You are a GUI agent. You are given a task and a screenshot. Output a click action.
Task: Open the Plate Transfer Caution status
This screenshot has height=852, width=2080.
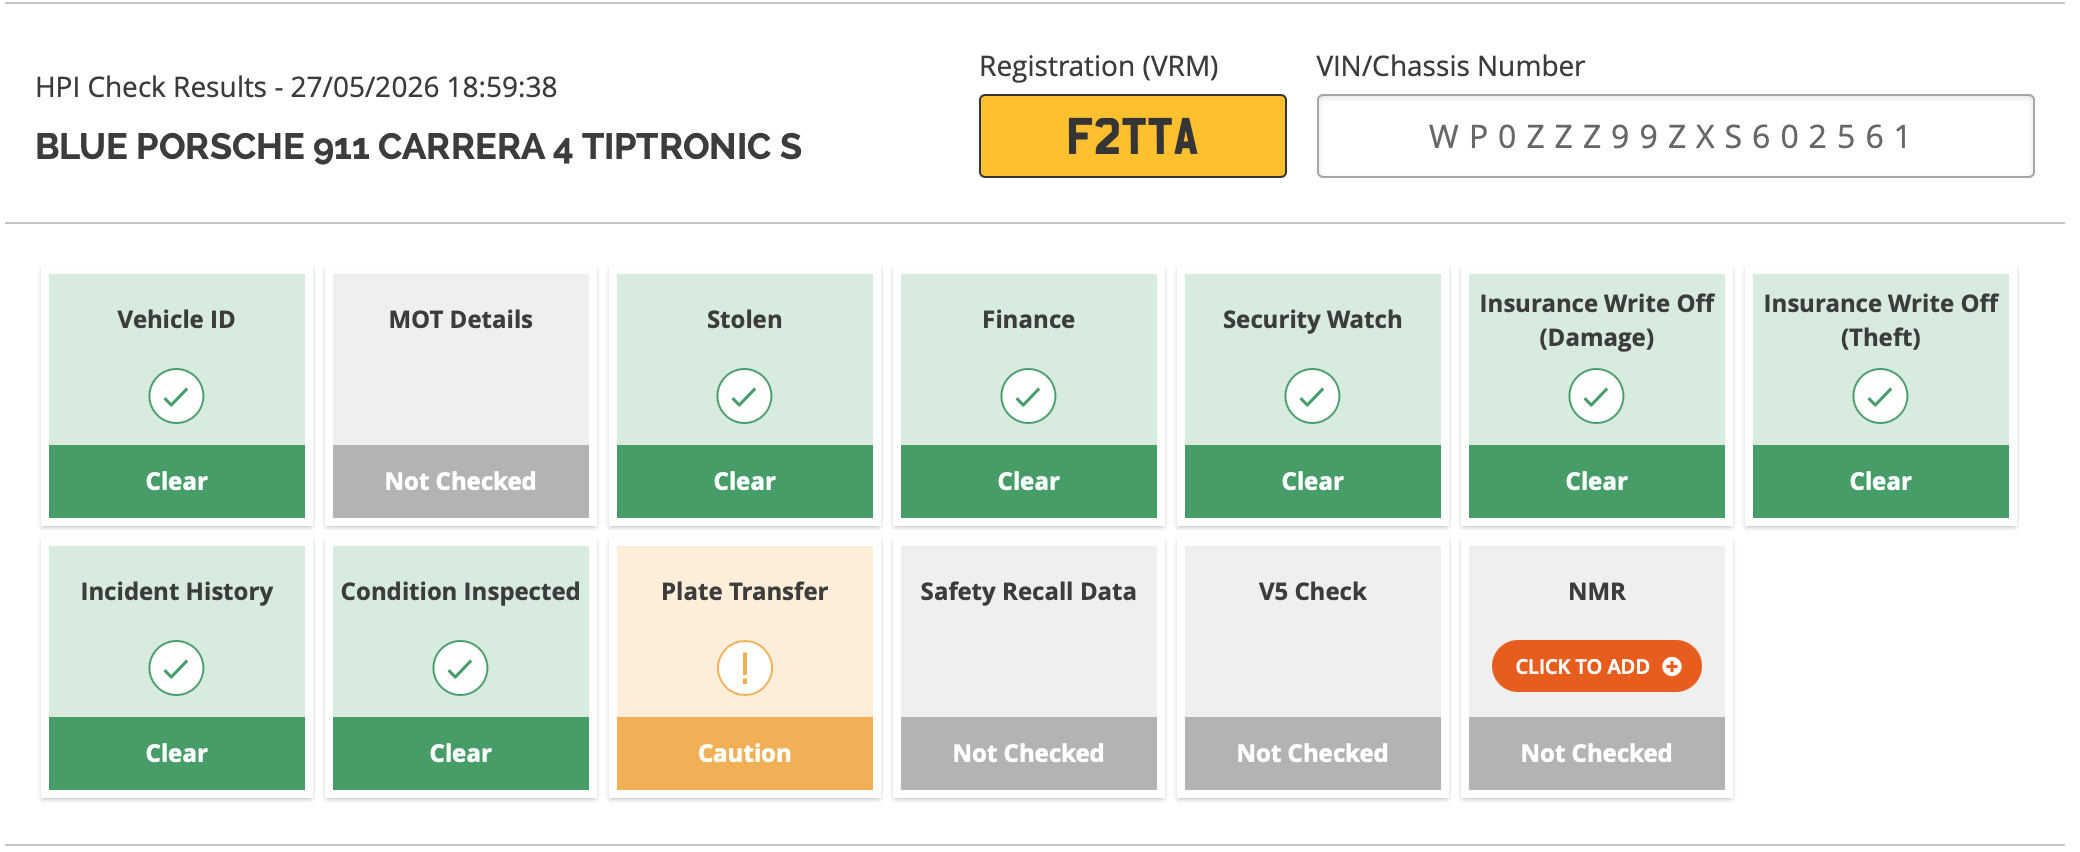click(x=745, y=753)
